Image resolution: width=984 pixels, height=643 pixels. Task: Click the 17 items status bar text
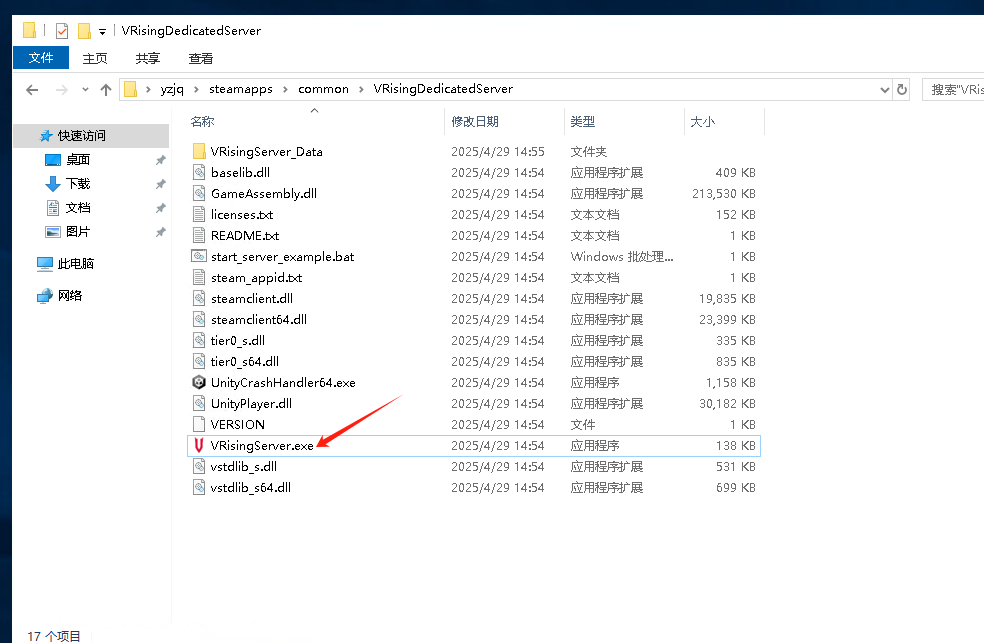(x=54, y=635)
